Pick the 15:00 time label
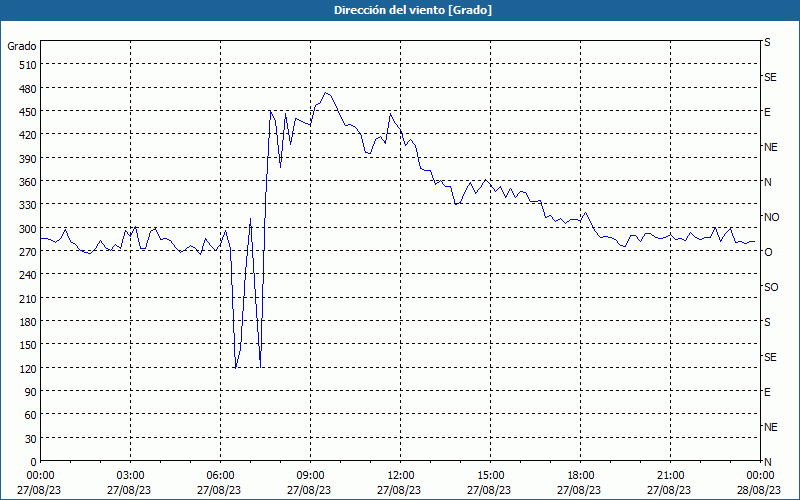This screenshot has height=500, width=800. point(490,476)
